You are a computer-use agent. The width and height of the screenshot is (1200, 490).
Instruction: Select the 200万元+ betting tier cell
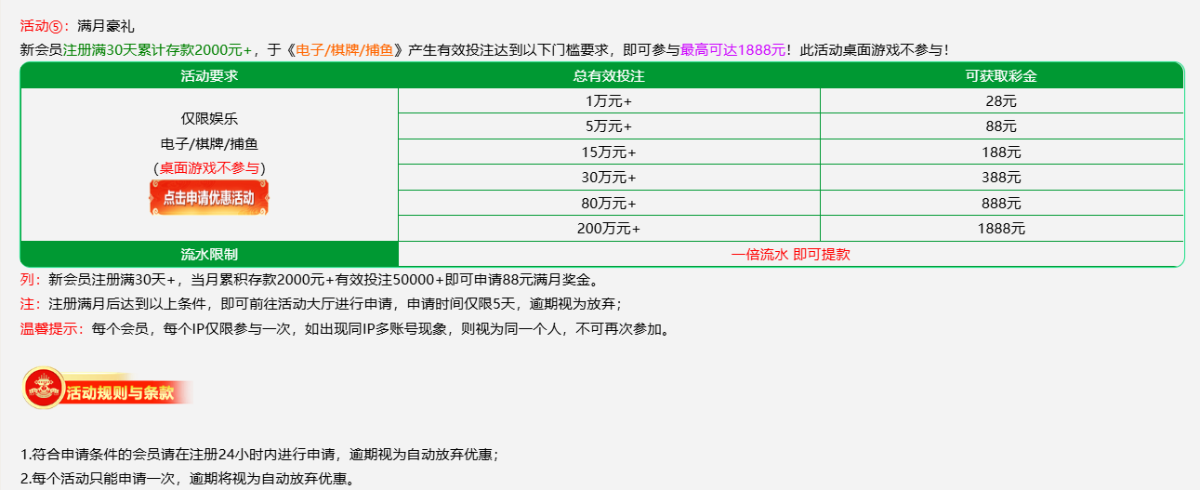tap(608, 228)
